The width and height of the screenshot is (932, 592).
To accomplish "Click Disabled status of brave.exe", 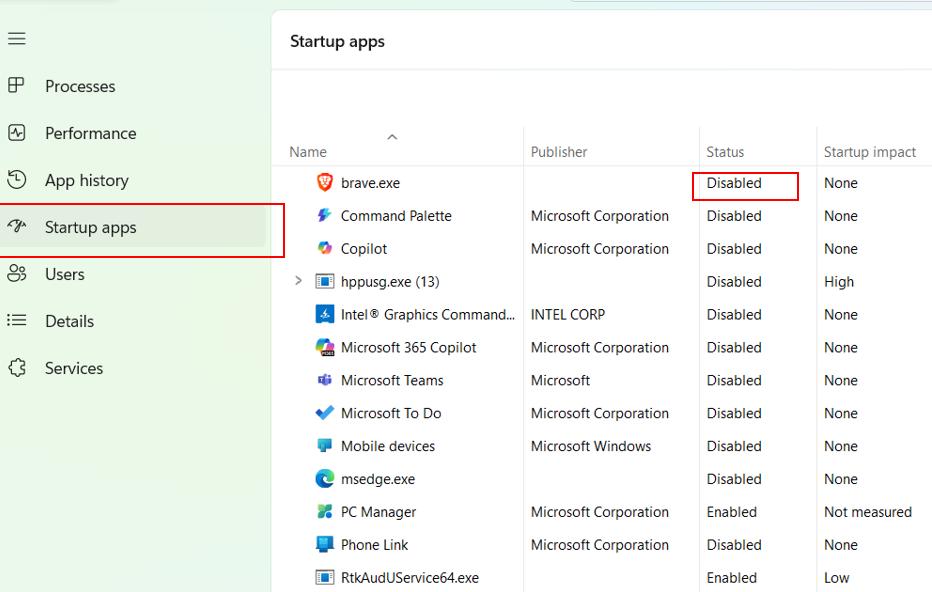I will click(733, 183).
